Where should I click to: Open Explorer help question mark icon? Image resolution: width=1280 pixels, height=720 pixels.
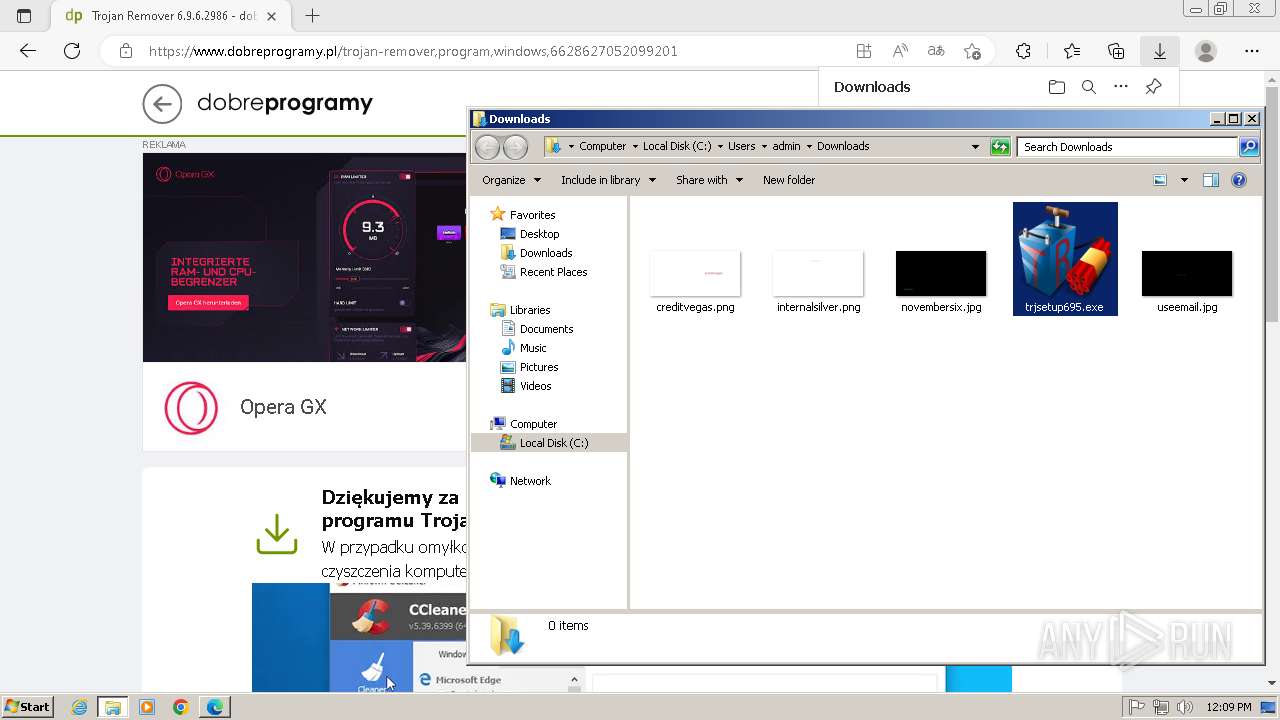[1239, 180]
